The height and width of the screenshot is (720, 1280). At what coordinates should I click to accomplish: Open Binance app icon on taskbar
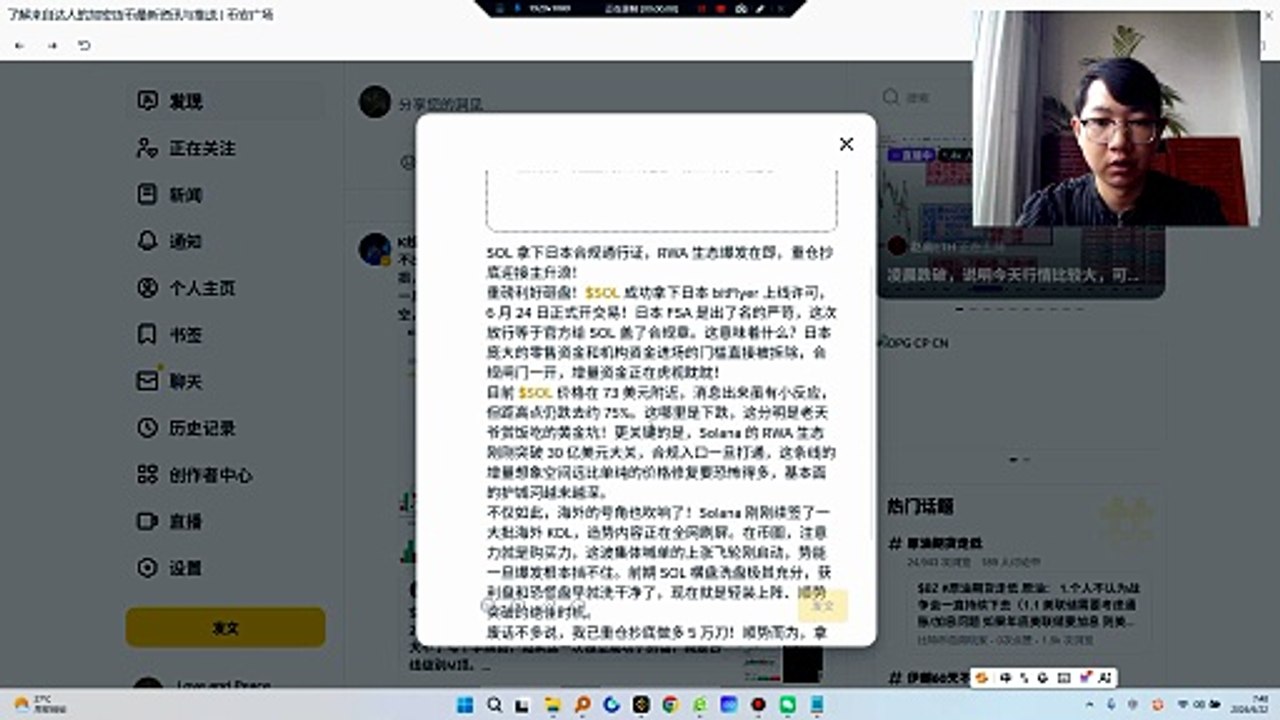pyautogui.click(x=641, y=705)
